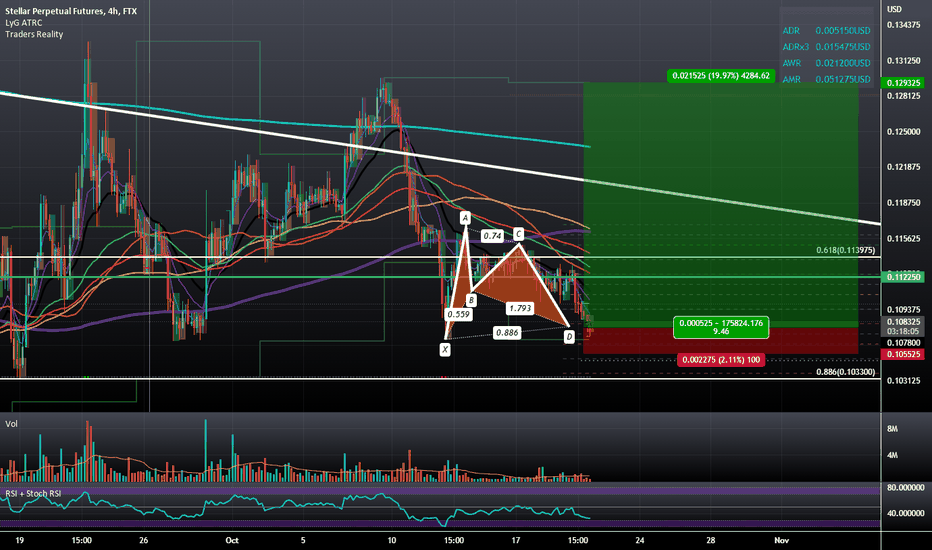This screenshot has height=550, width=932.
Task: Click the Stellar Perpetual Futures chart title
Action: pyautogui.click(x=71, y=11)
